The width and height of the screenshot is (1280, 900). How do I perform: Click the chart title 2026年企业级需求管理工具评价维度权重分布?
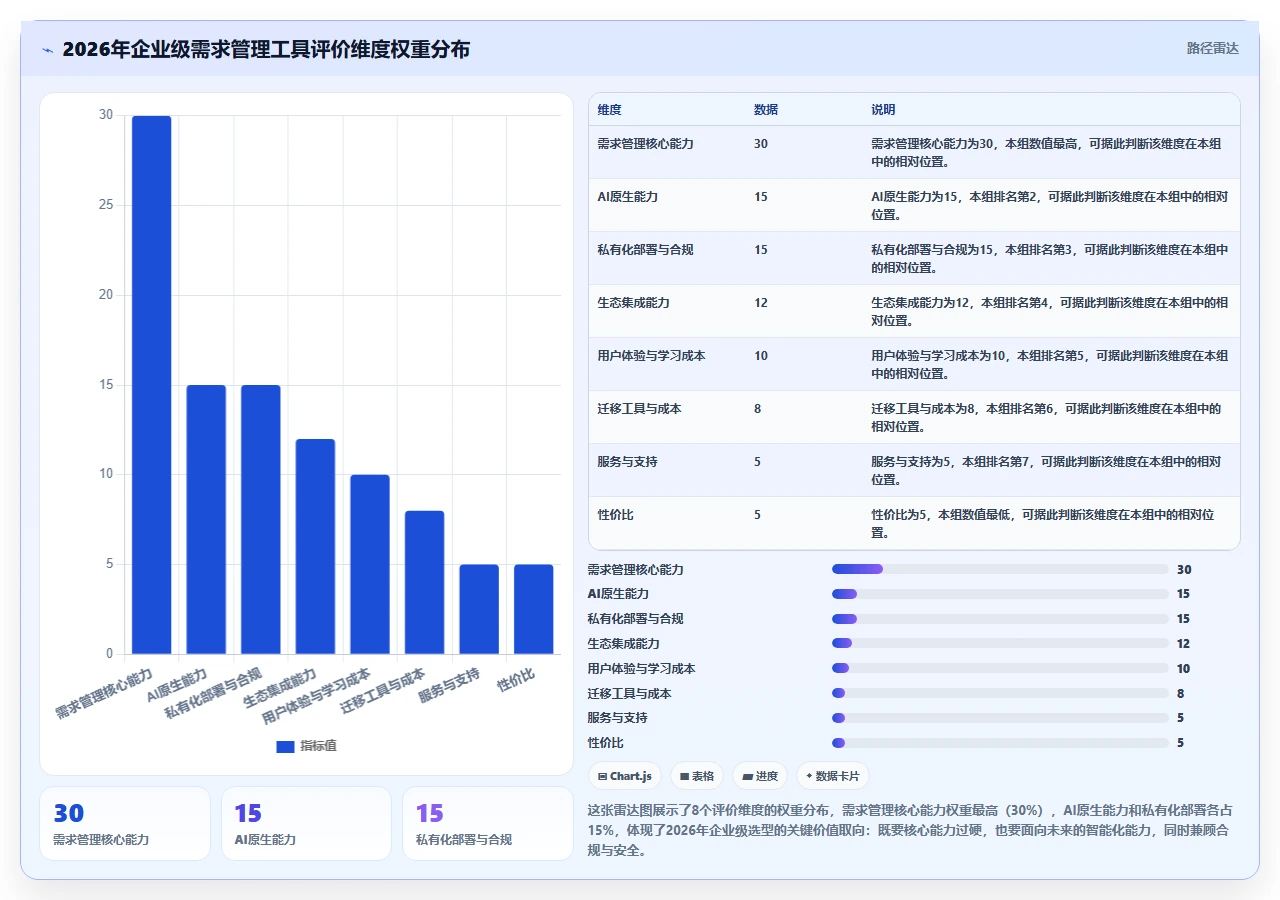tap(266, 49)
